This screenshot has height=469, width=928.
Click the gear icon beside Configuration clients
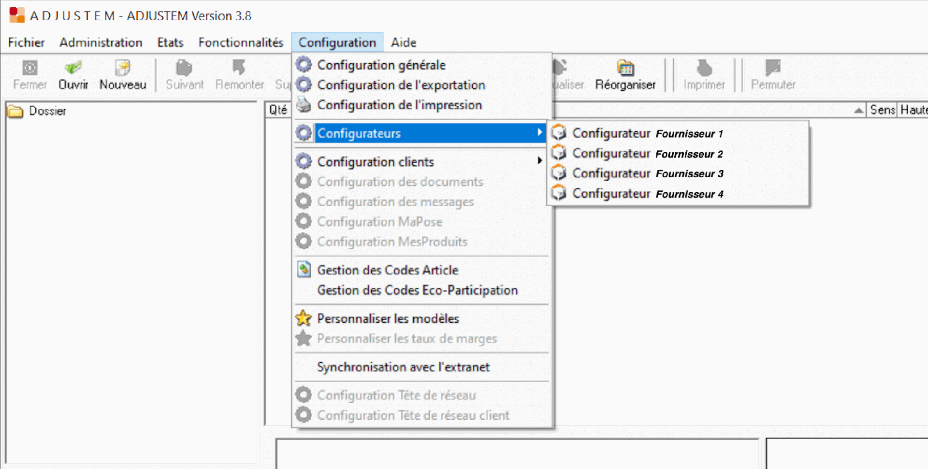coord(304,162)
